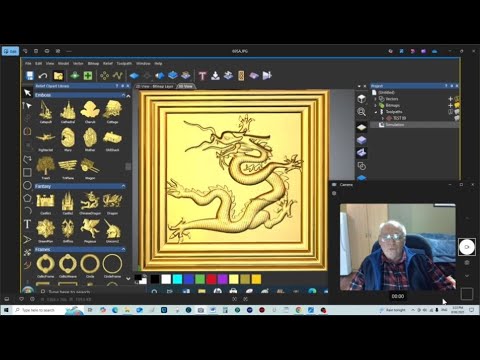The height and width of the screenshot is (360, 480).
Task: Collapse the Emboss clipart section
Action: 123,95
